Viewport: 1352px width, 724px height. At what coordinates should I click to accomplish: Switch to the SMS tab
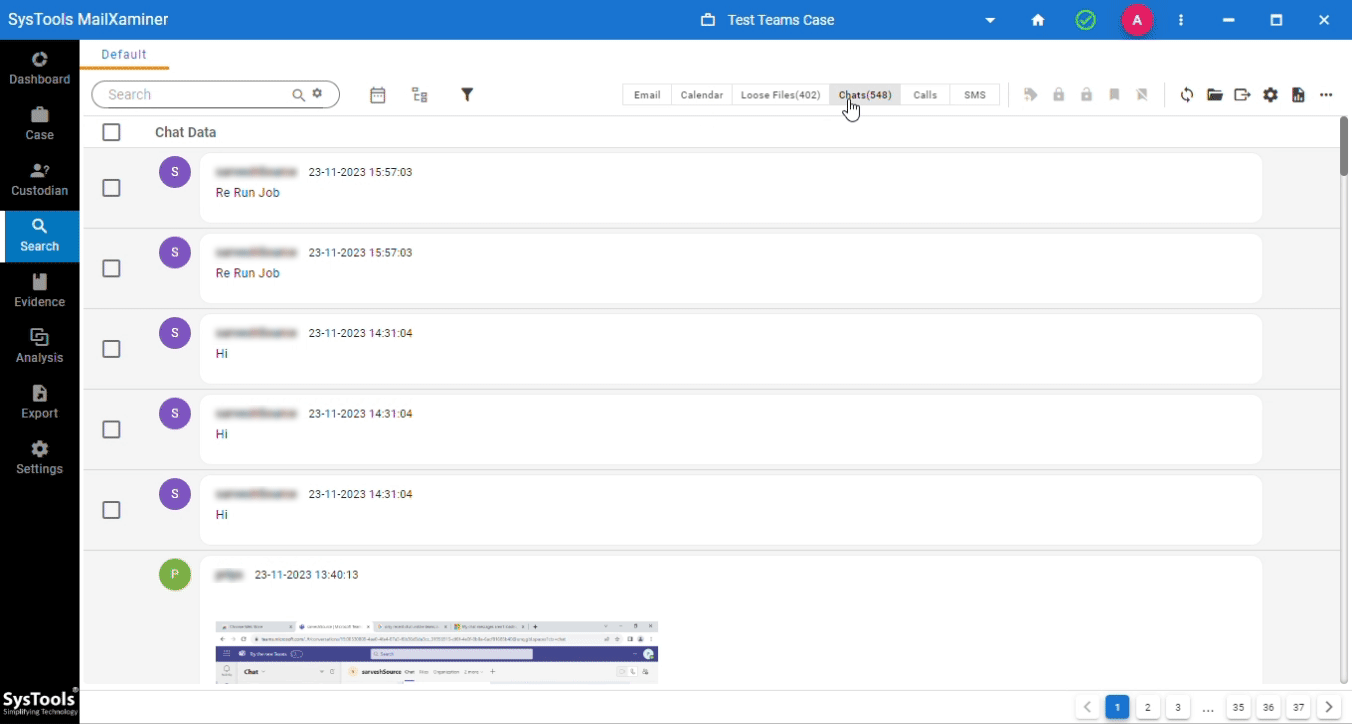975,95
